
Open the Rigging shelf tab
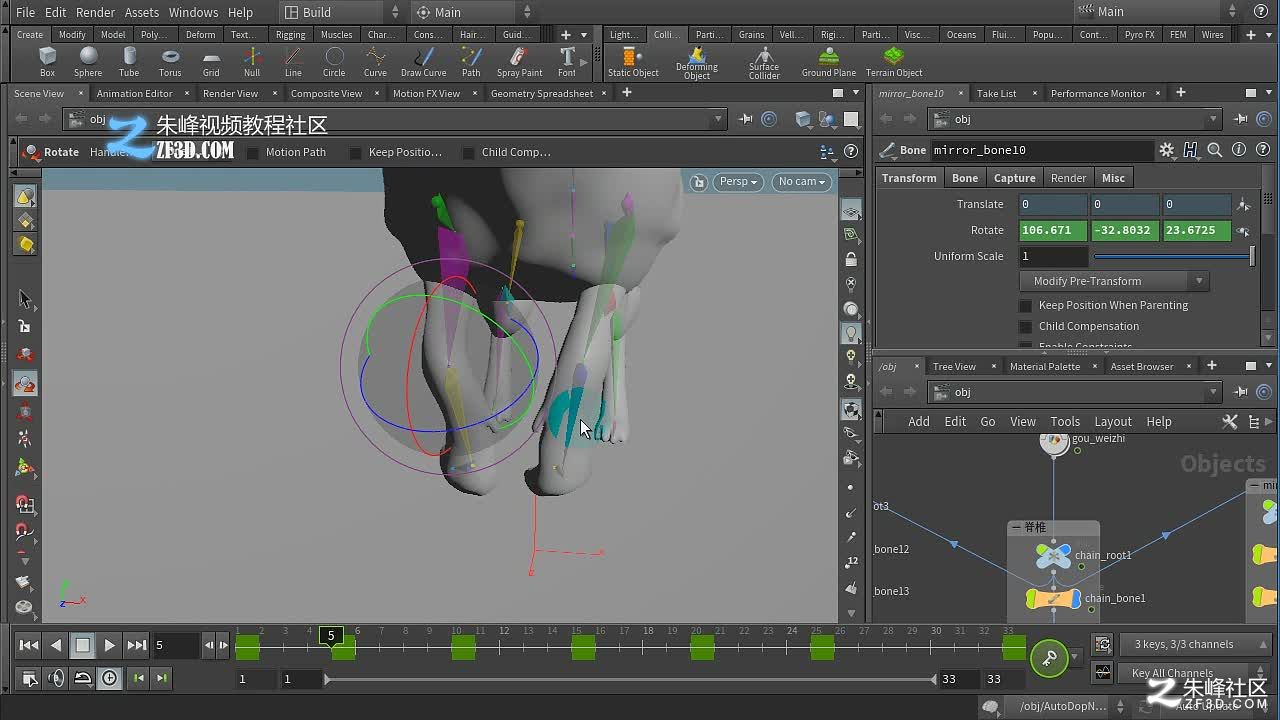(290, 34)
